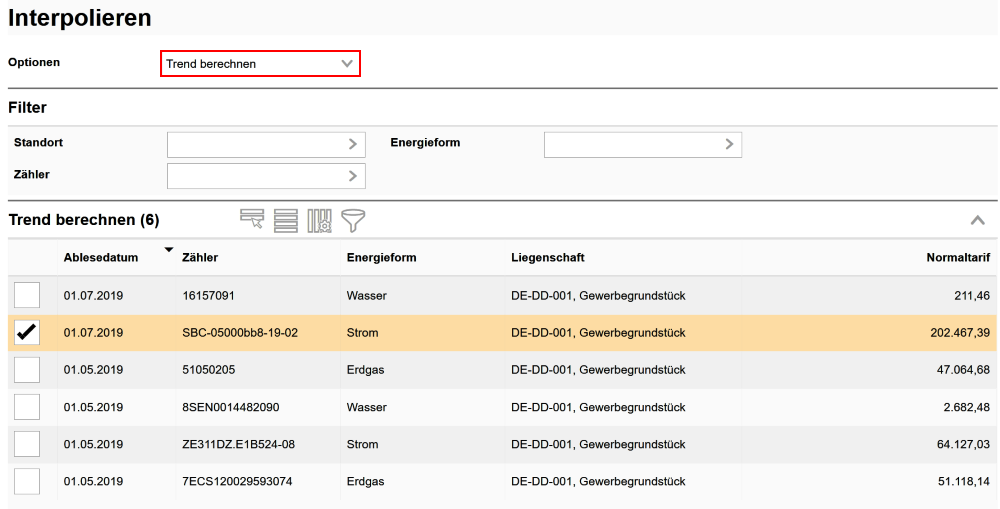Check the box for meter 8SEN0014482090
1000x509 pixels.
pyautogui.click(x=27, y=407)
